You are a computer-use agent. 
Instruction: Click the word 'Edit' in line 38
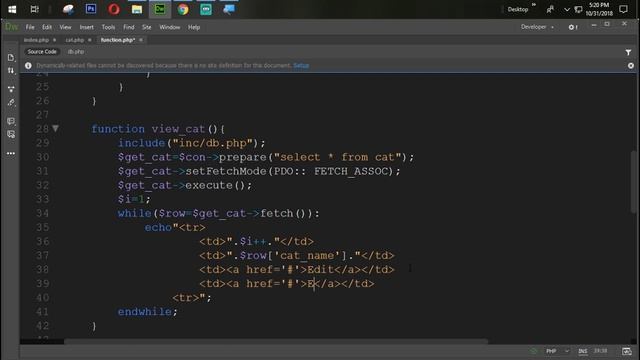[x=320, y=269]
